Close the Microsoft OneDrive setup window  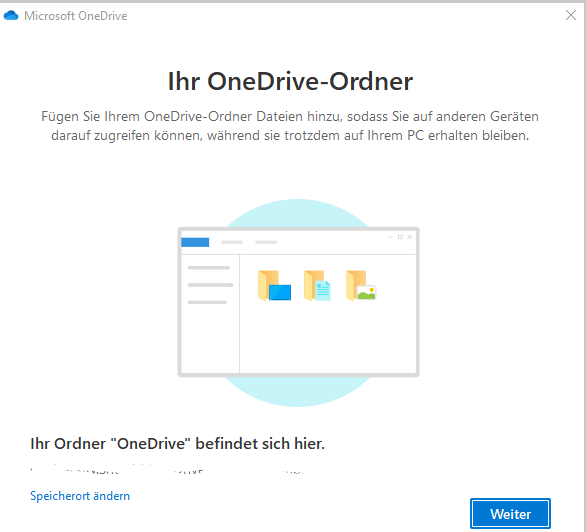571,15
